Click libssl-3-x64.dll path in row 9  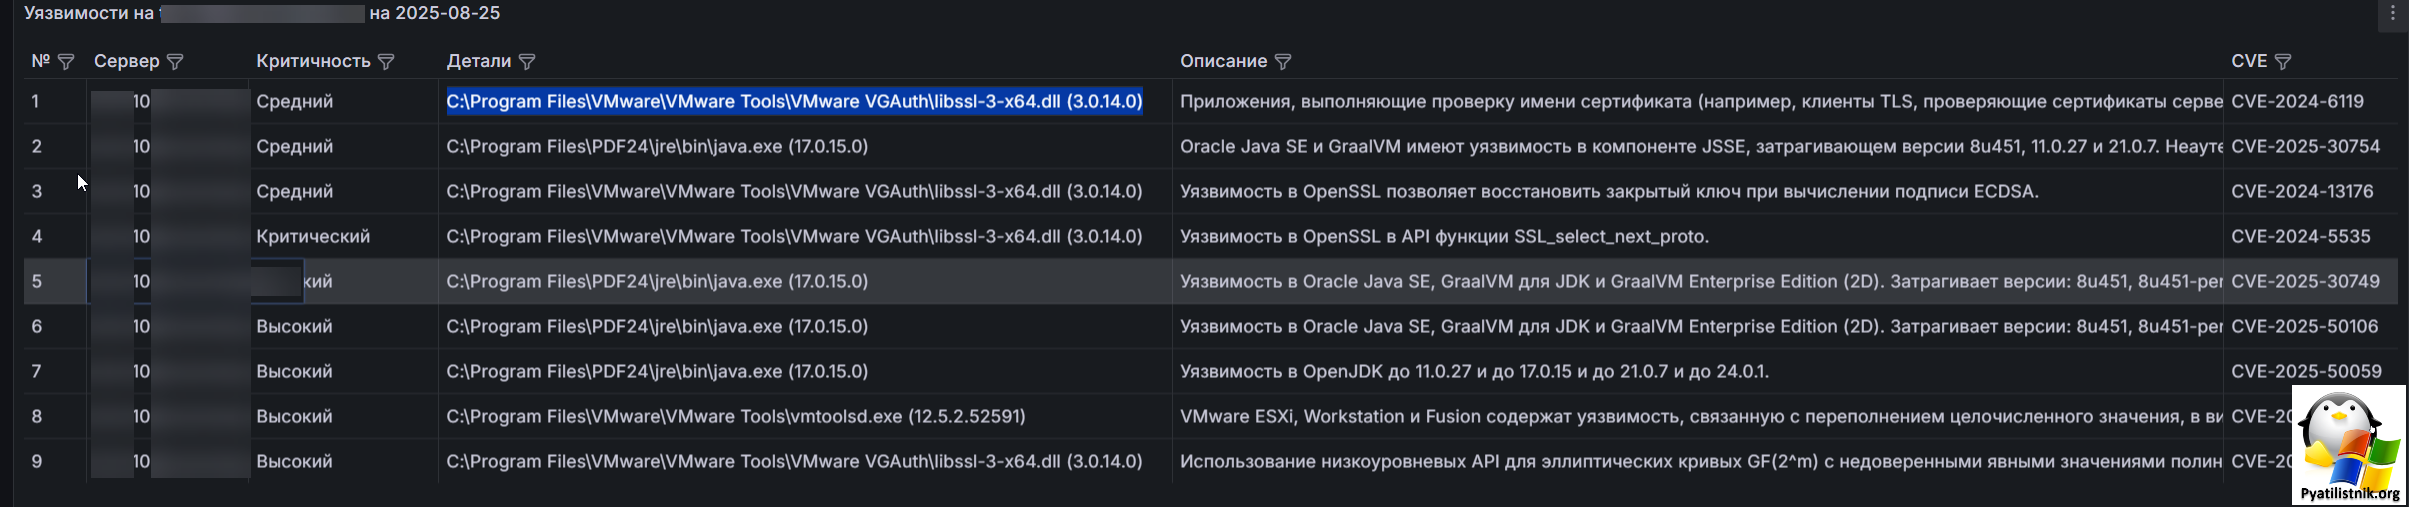coord(794,461)
